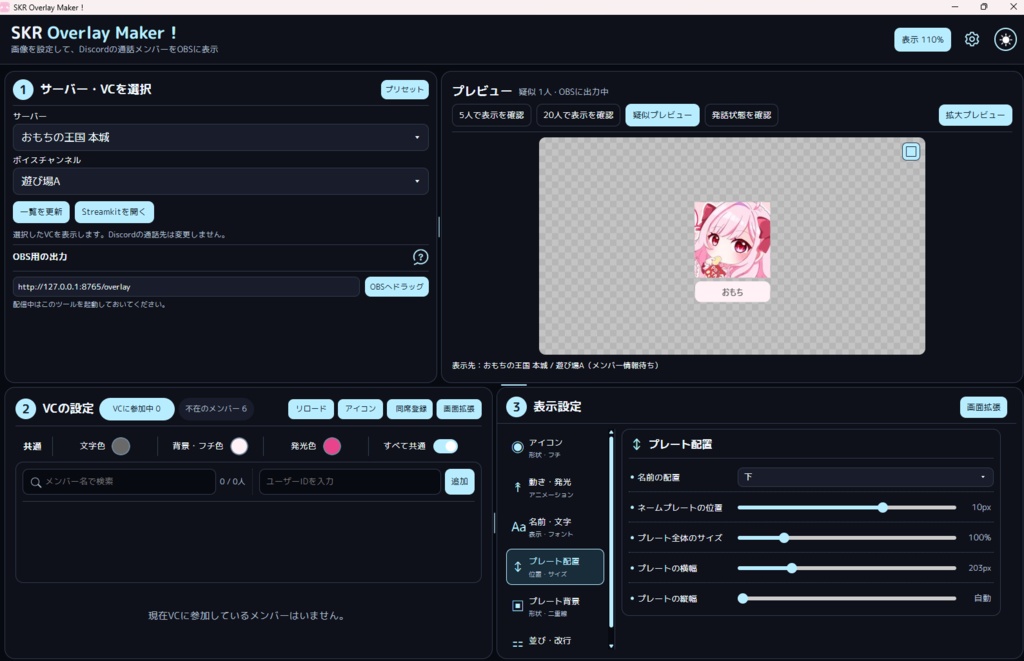Image resolution: width=1024 pixels, height=661 pixels.
Task: Click the OBSへドラッグ button
Action: 396,287
